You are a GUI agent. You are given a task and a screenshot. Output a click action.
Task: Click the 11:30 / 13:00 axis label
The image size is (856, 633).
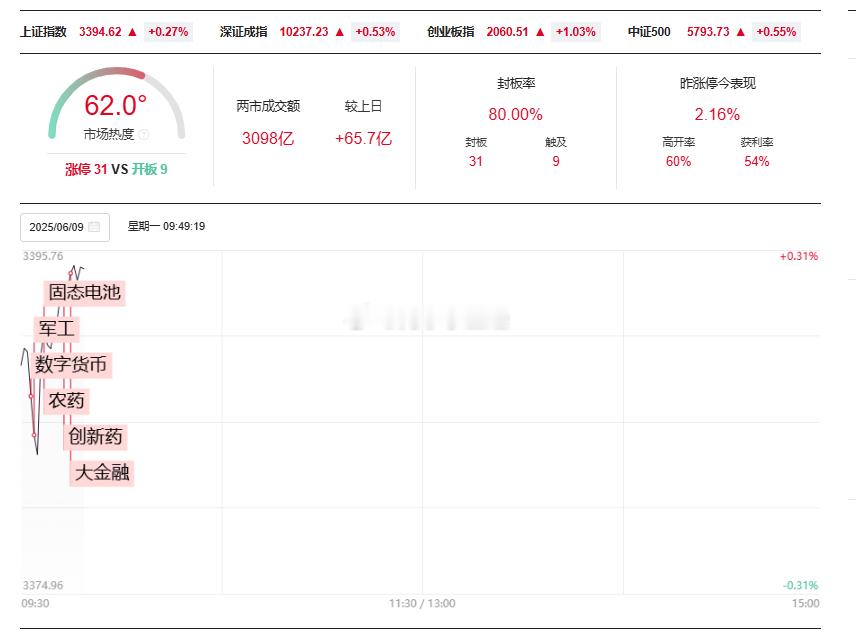(x=422, y=604)
